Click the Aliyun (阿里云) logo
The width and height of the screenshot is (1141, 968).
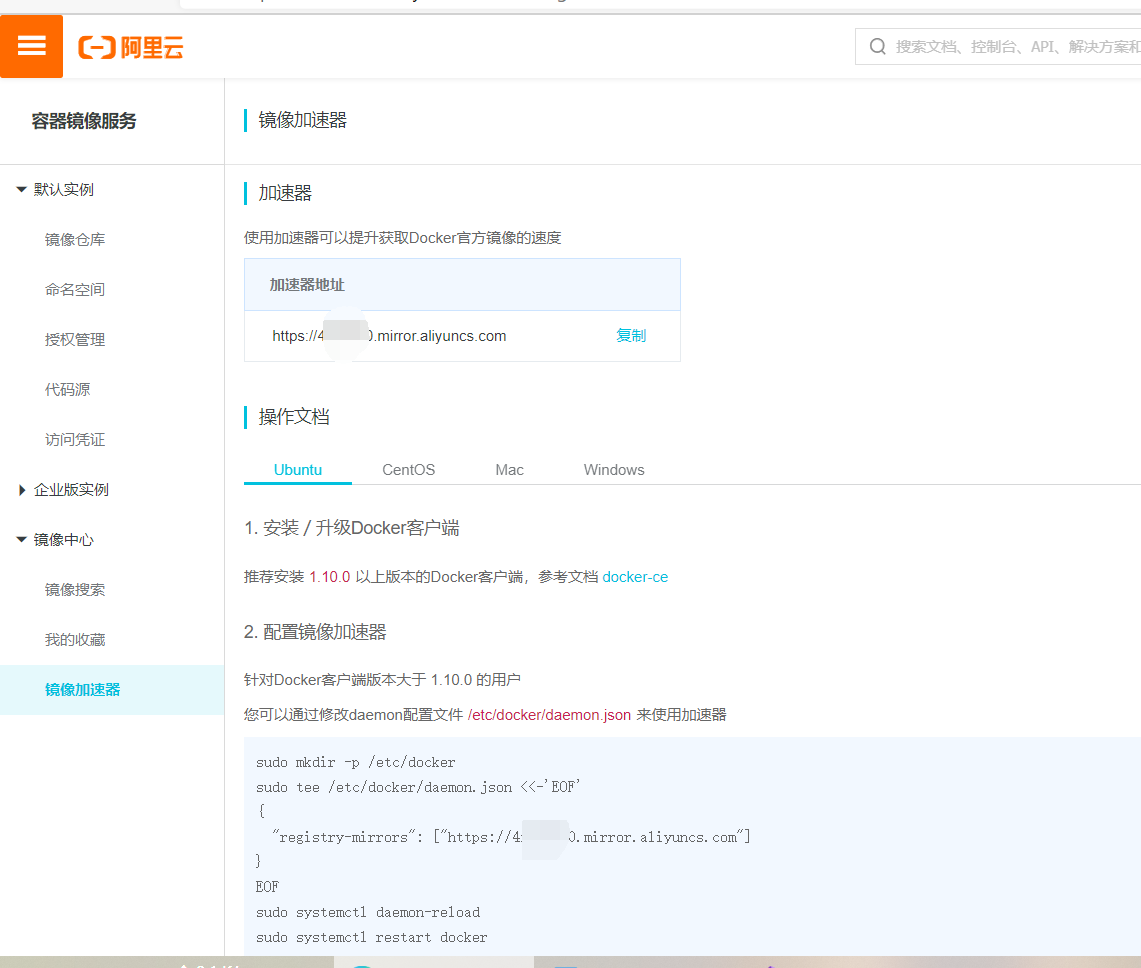[130, 46]
